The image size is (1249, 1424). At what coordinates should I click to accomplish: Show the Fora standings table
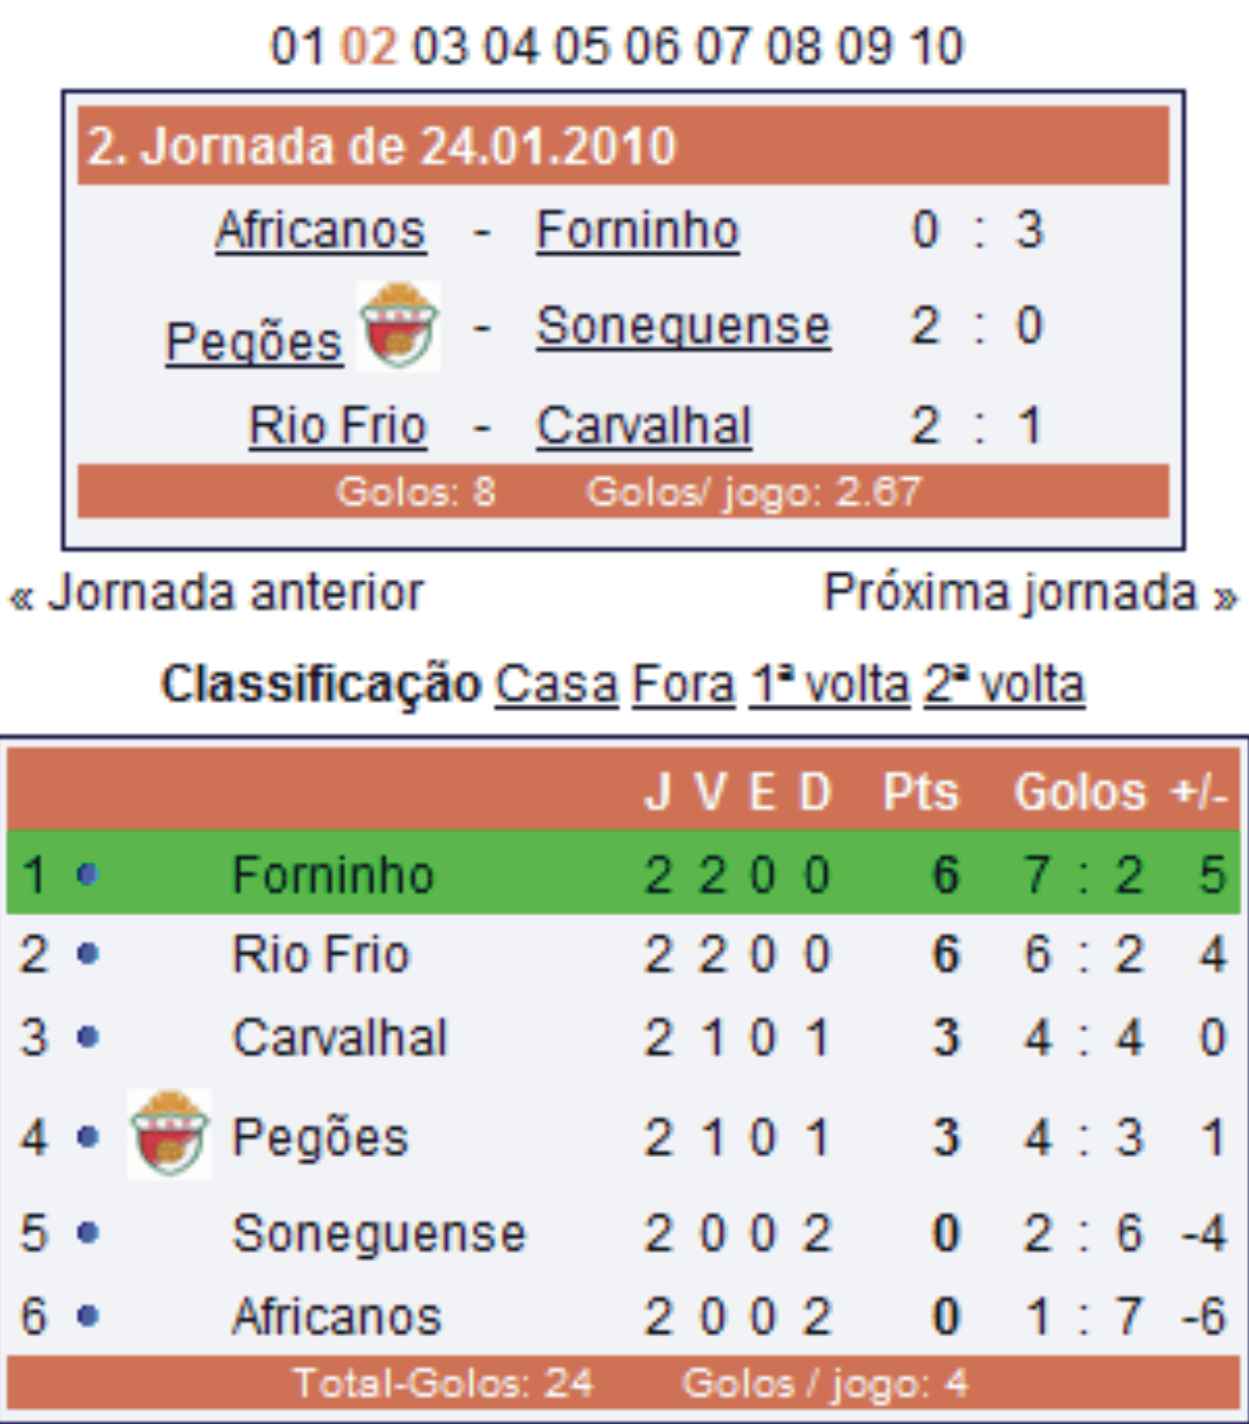click(x=683, y=685)
